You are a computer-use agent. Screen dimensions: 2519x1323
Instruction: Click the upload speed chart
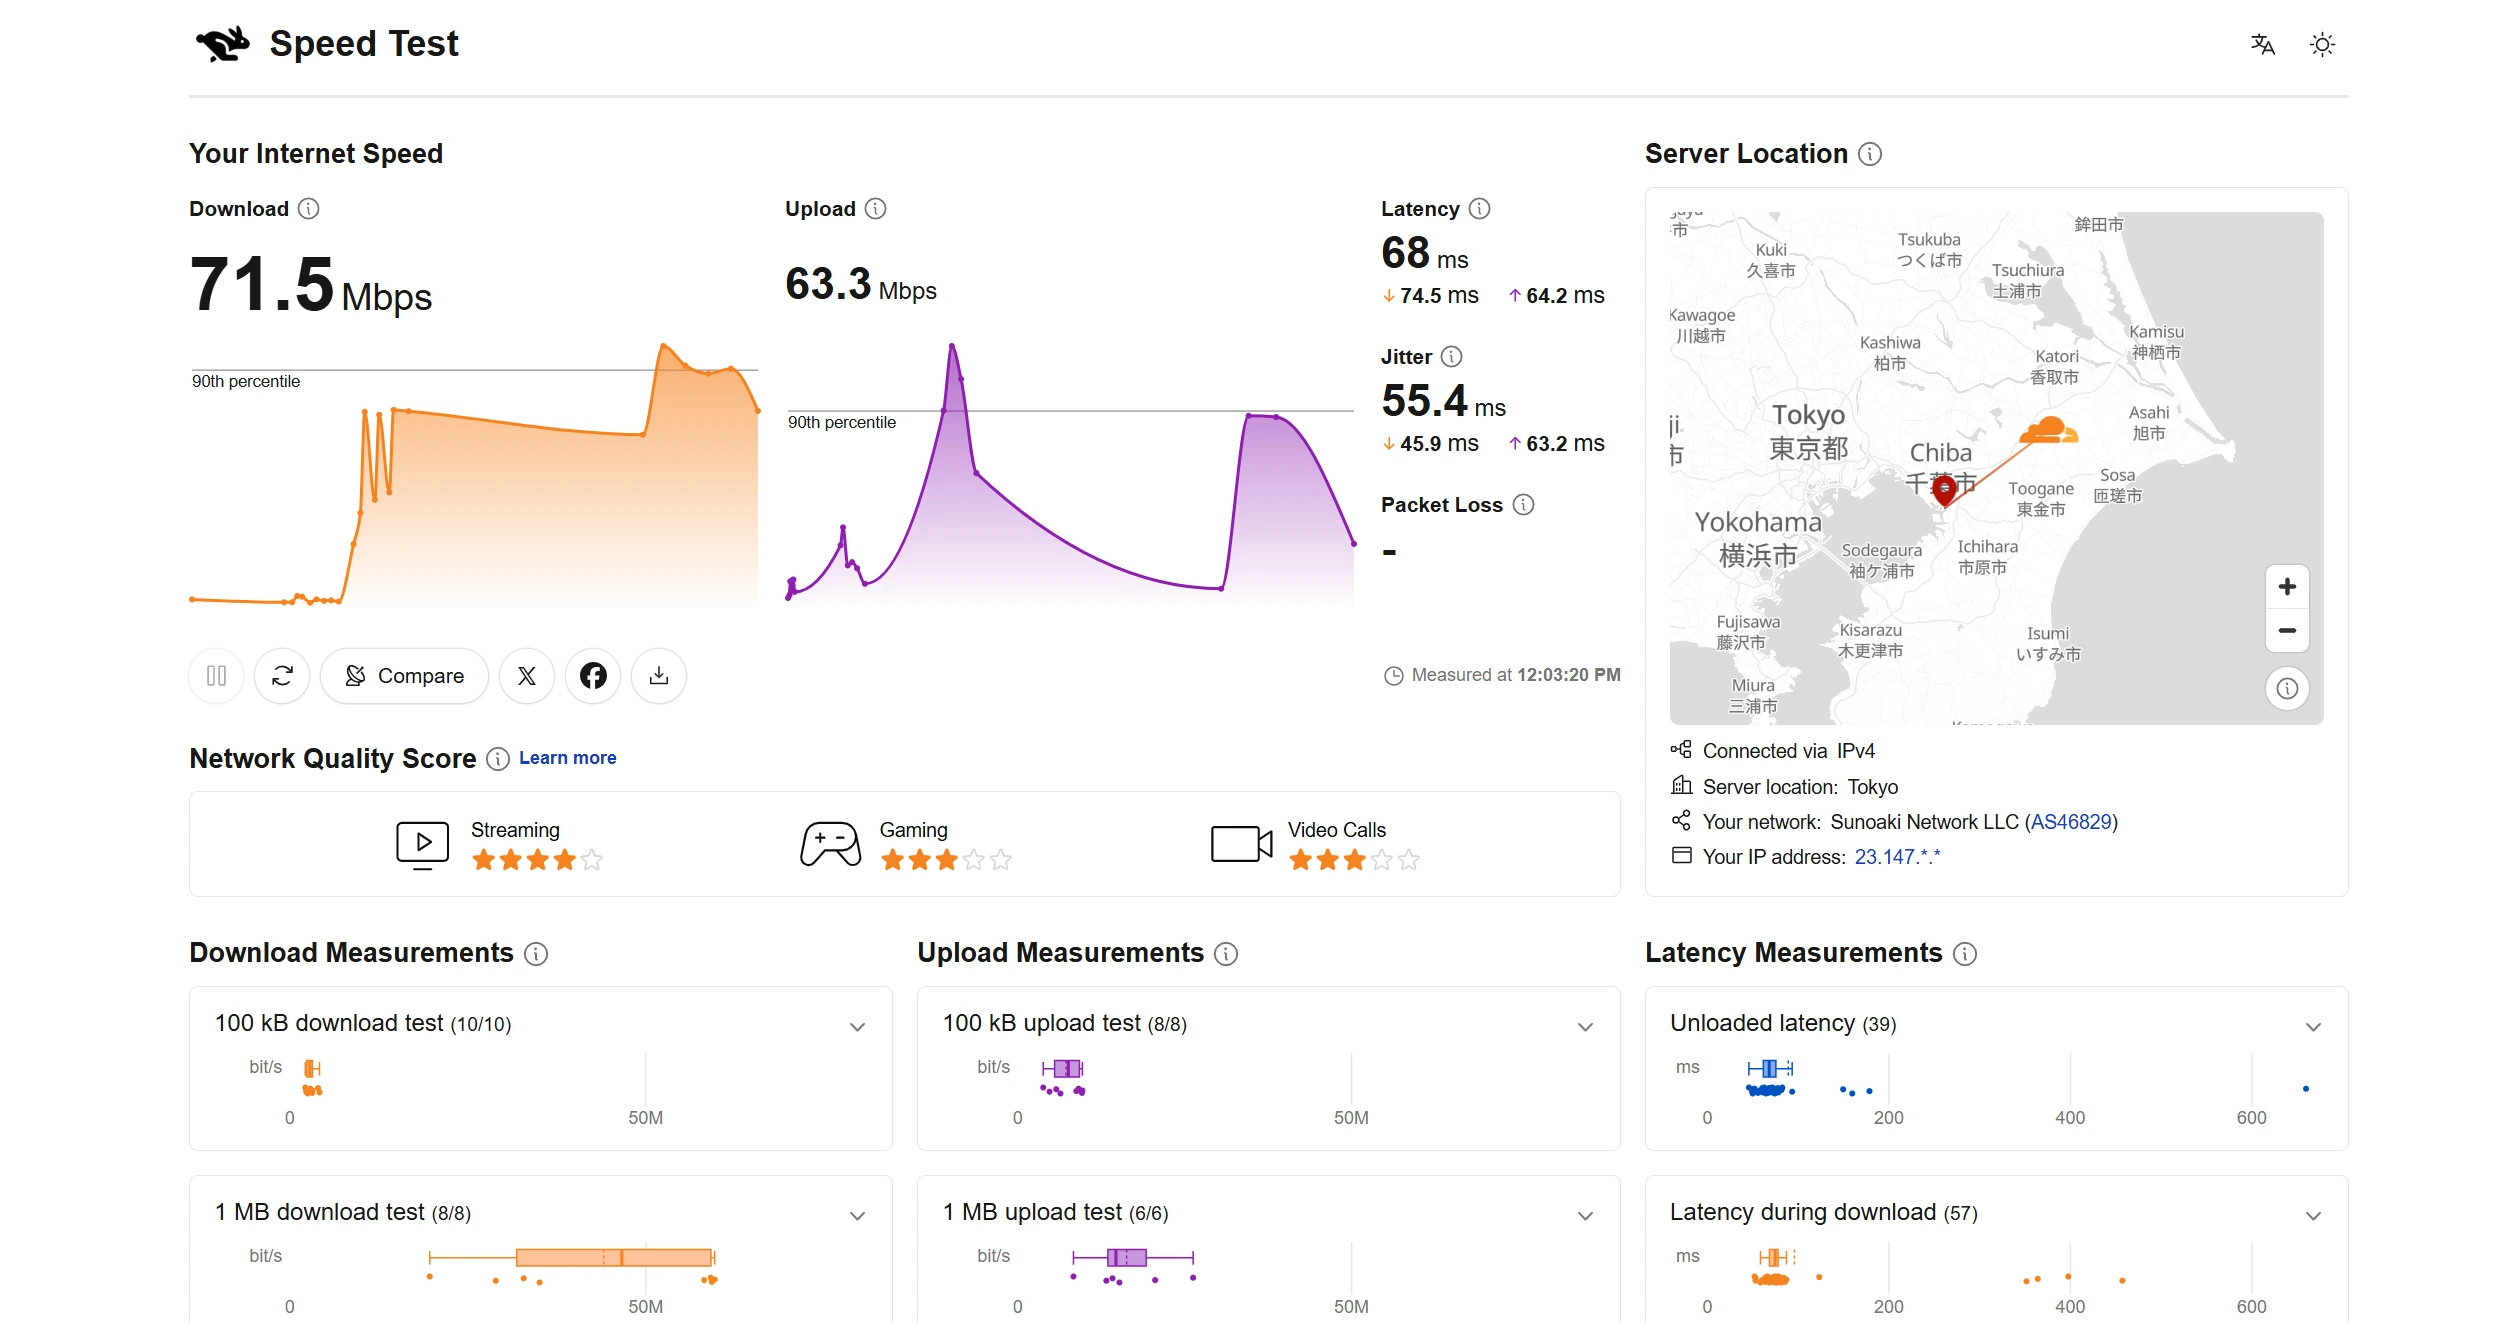pyautogui.click(x=1070, y=472)
